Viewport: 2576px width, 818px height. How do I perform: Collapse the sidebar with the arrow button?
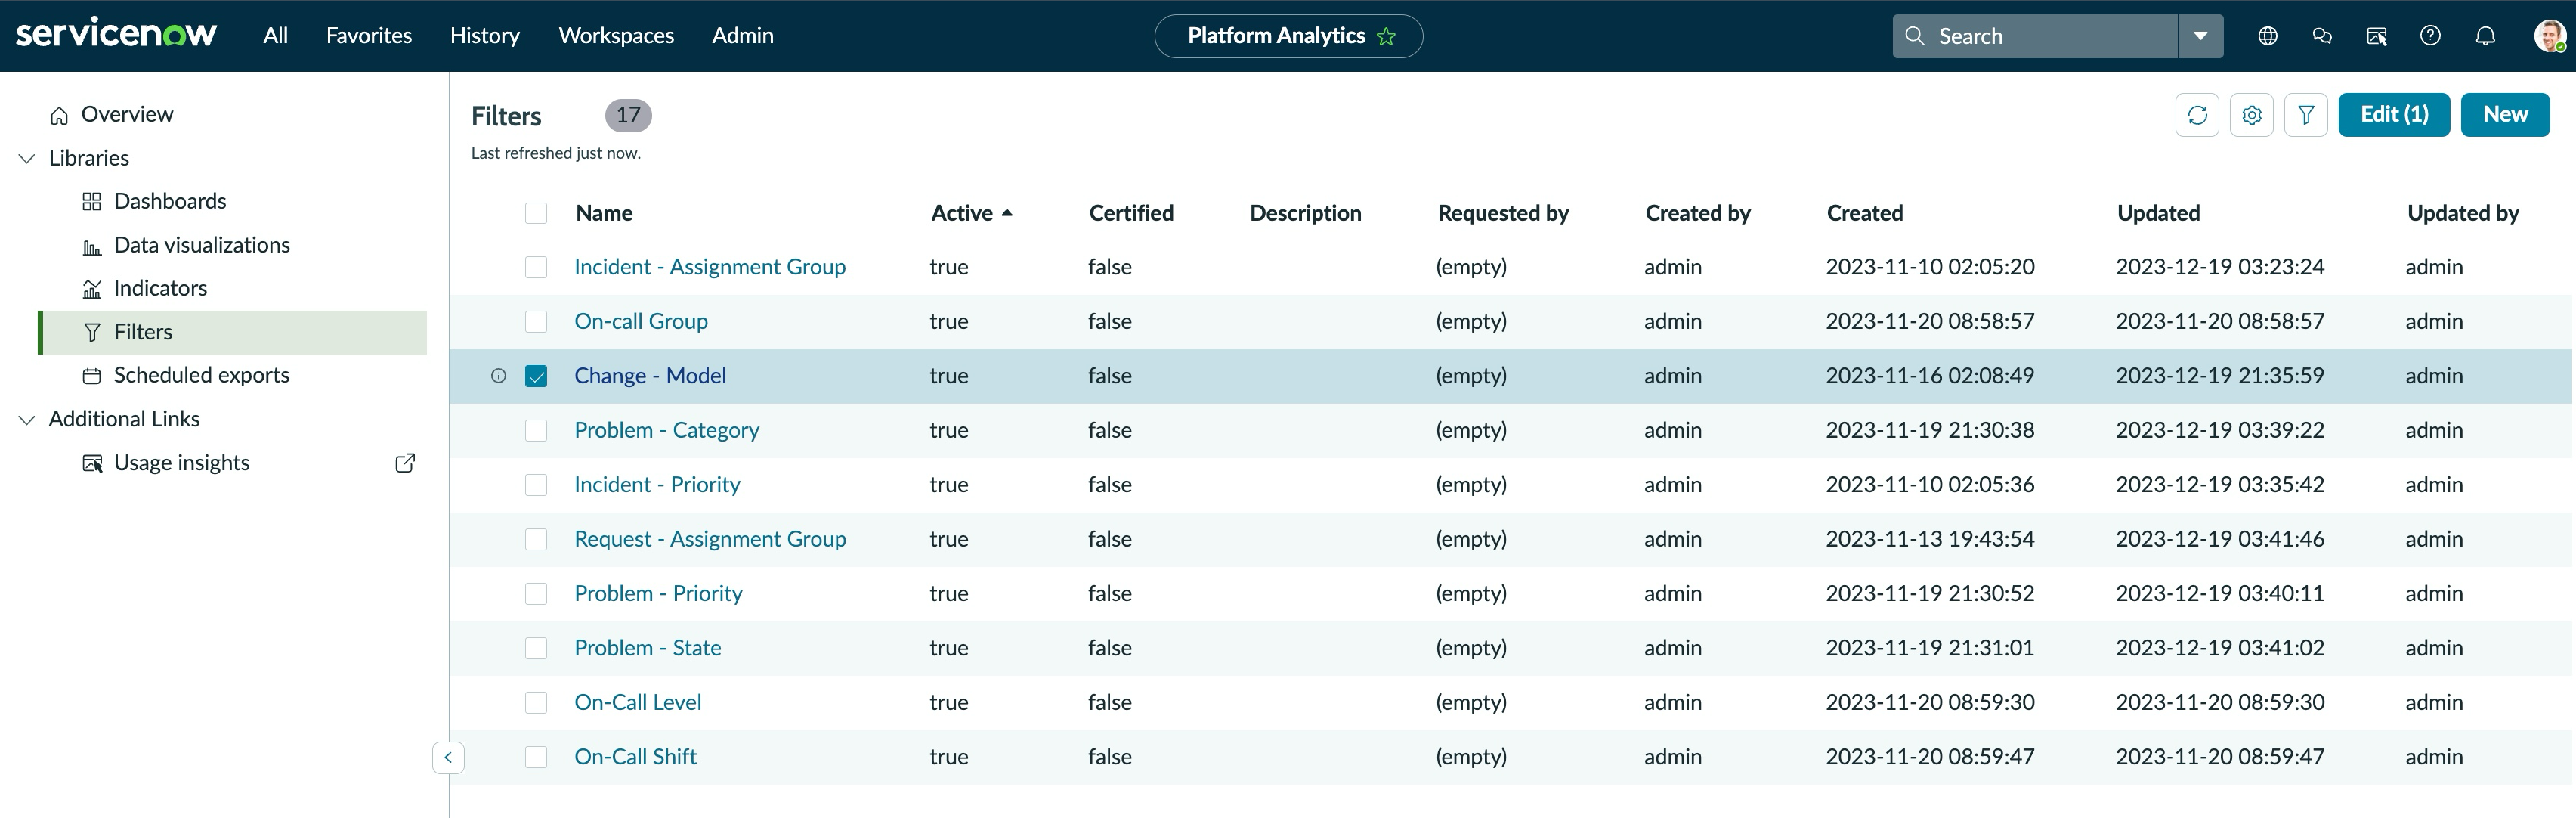pyautogui.click(x=448, y=757)
